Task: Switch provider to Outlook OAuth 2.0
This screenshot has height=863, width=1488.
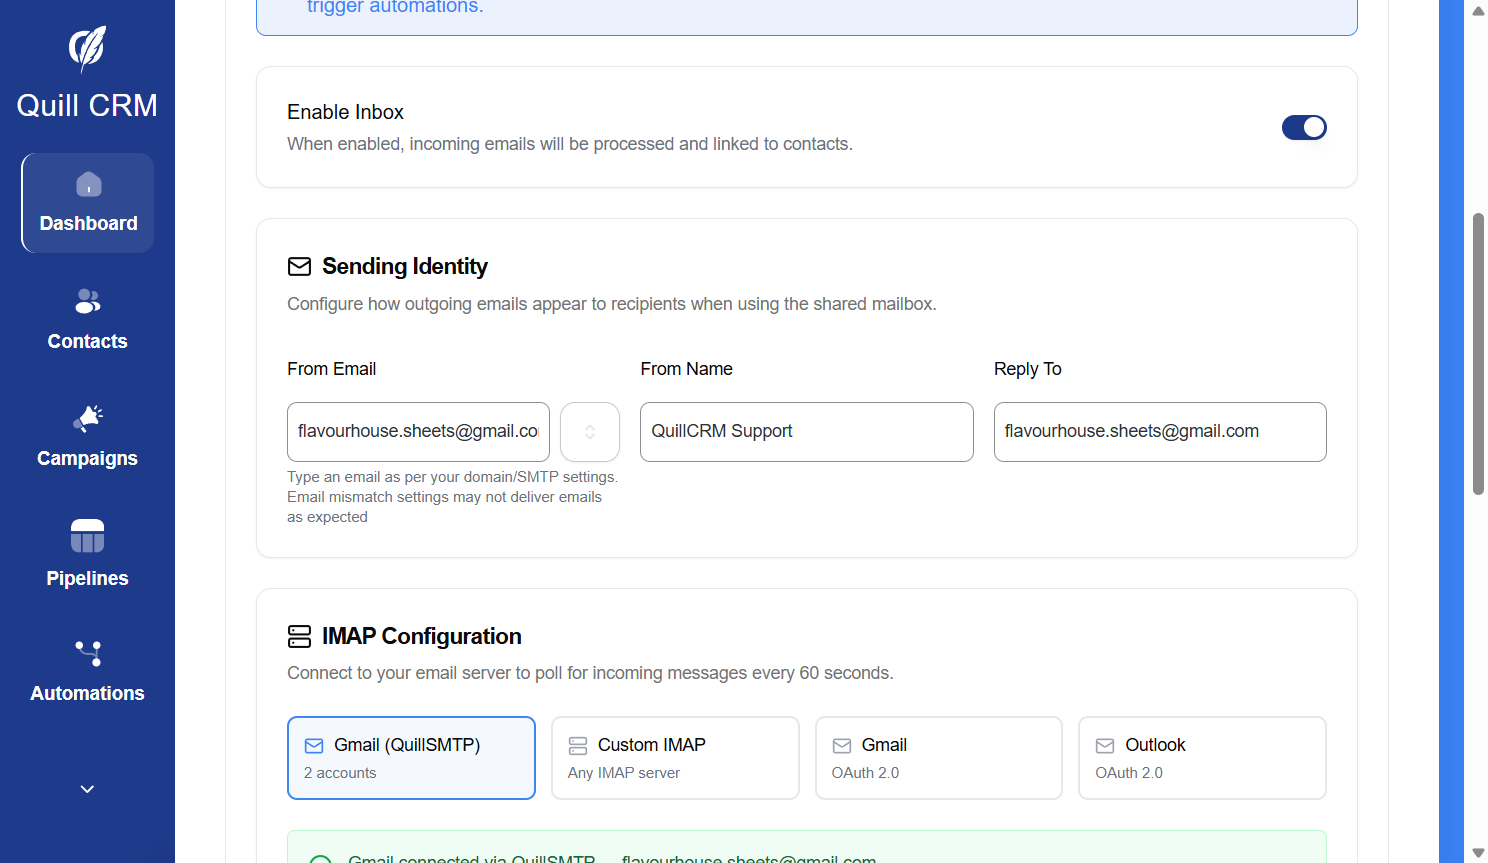Action: pyautogui.click(x=1202, y=757)
